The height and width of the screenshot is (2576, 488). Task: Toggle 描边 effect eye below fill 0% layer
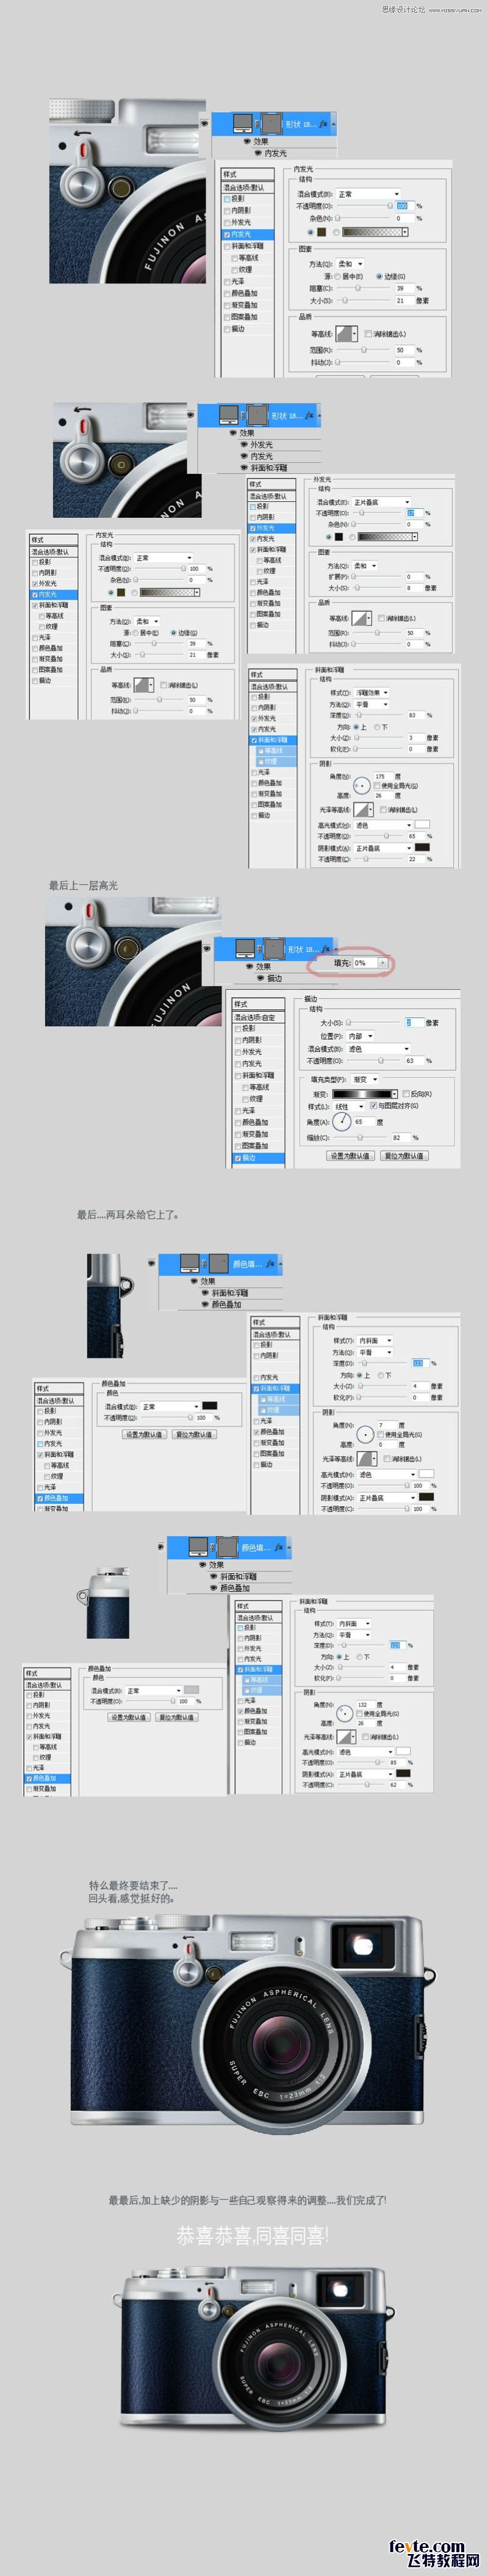[x=261, y=979]
